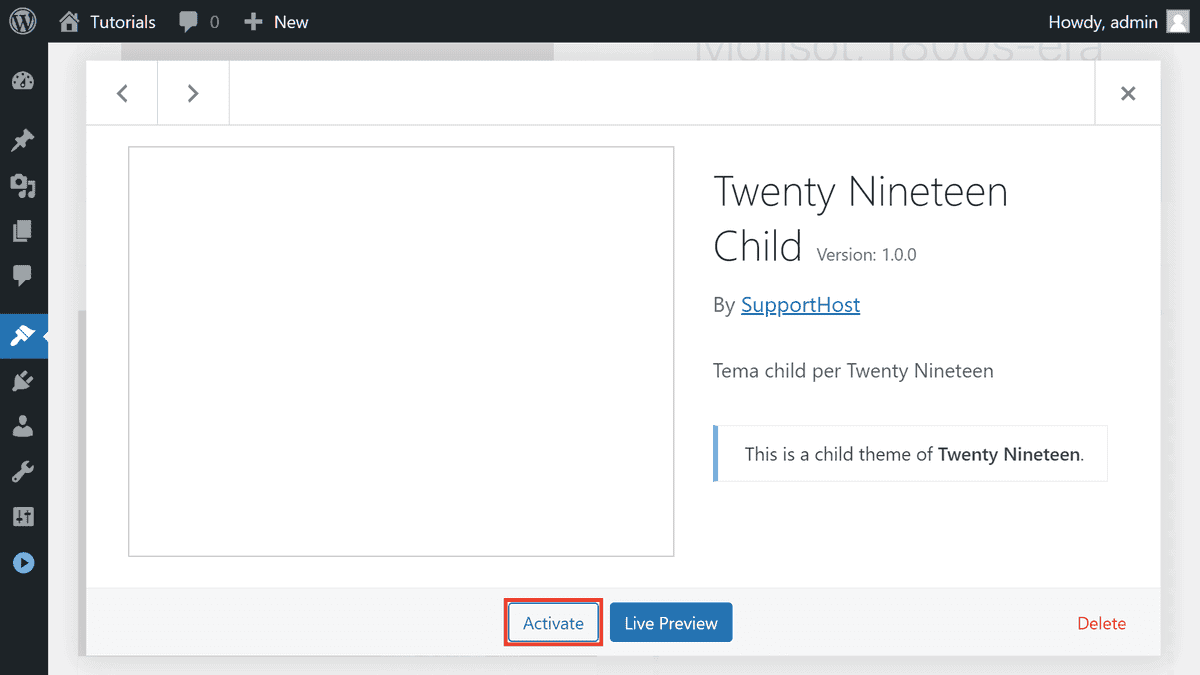
Task: Open the Users sidebar icon
Action: pyautogui.click(x=23, y=427)
